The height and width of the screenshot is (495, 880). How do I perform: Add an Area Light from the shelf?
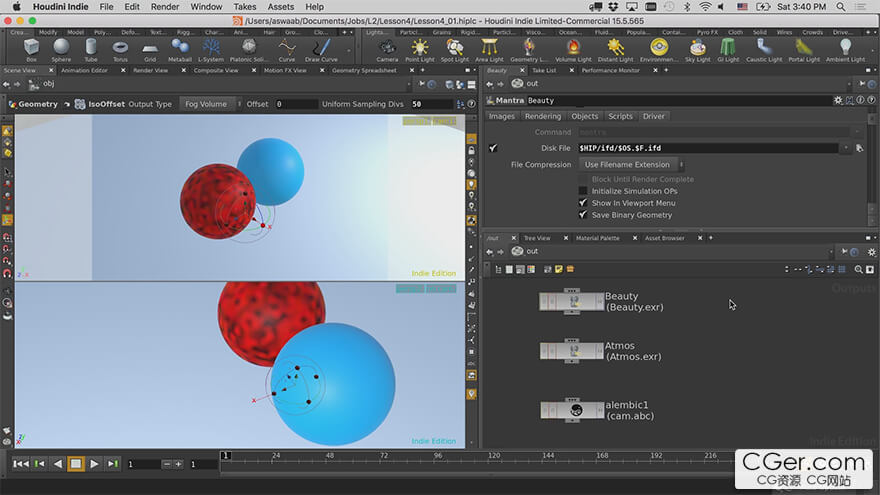(x=489, y=50)
